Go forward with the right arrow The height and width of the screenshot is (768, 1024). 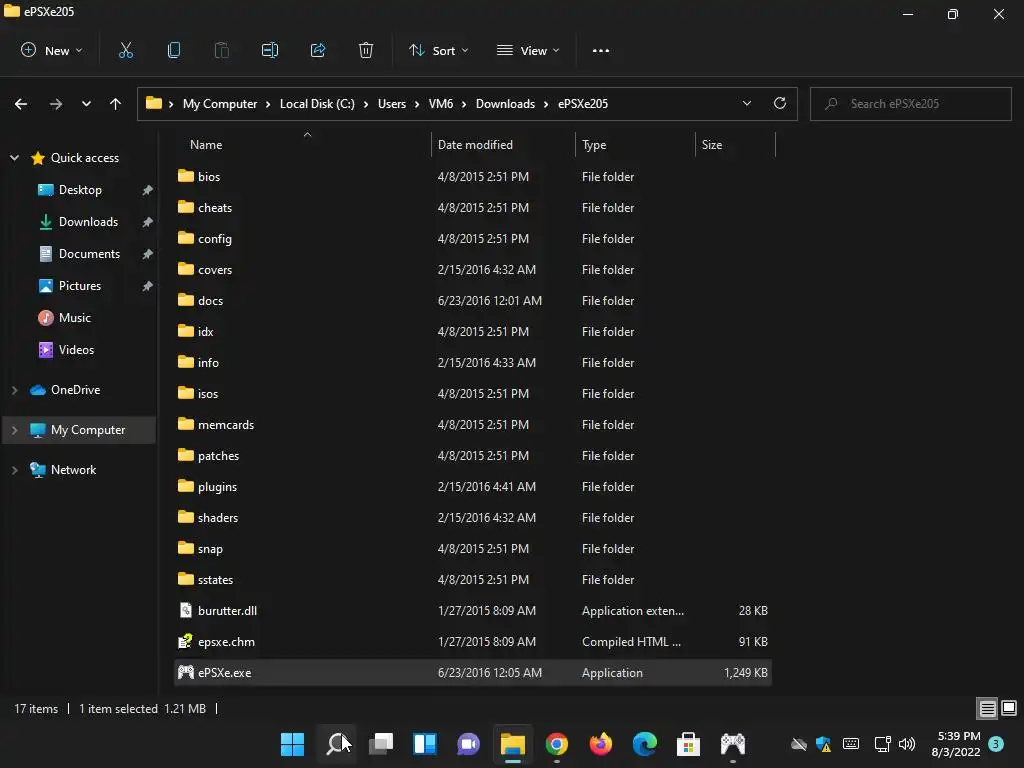pos(56,104)
